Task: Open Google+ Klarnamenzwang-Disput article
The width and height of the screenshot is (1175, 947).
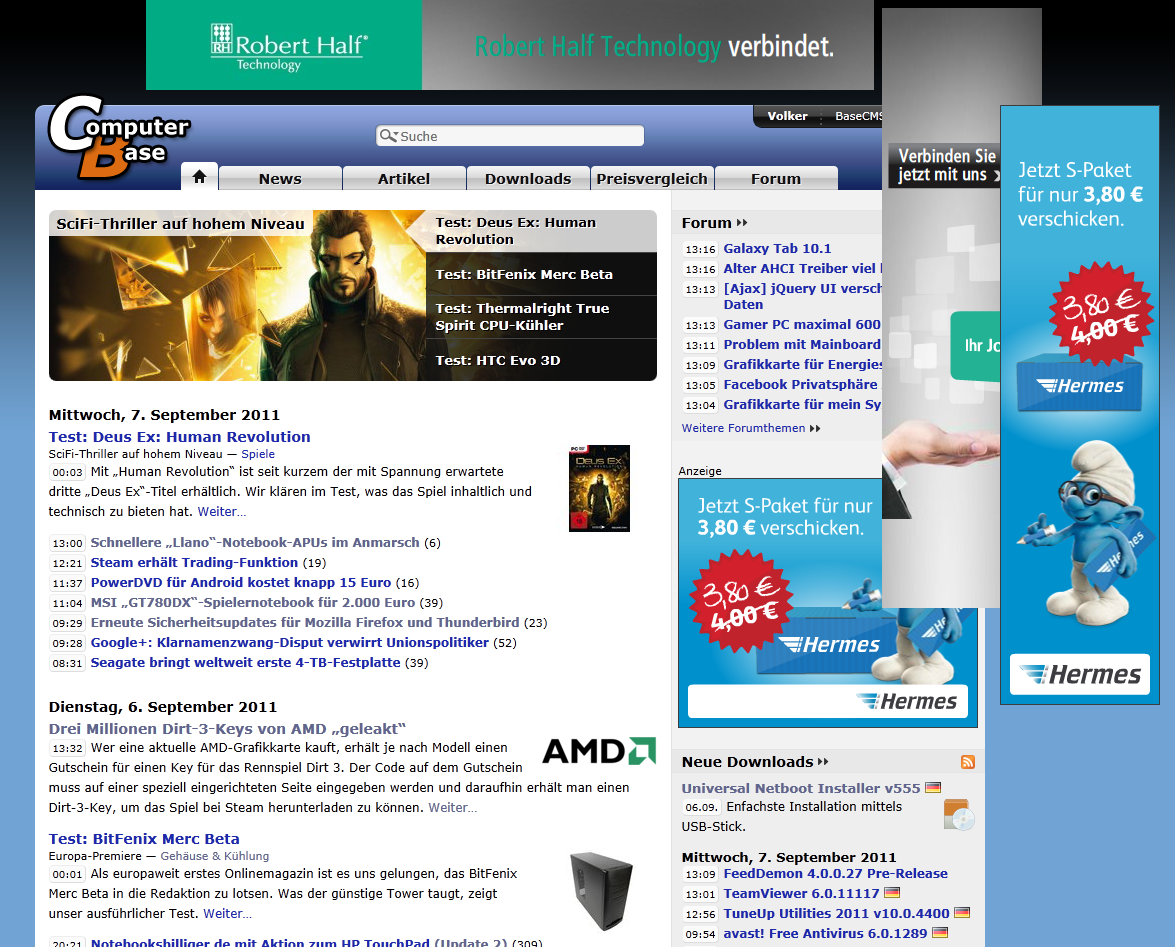Action: click(x=289, y=643)
